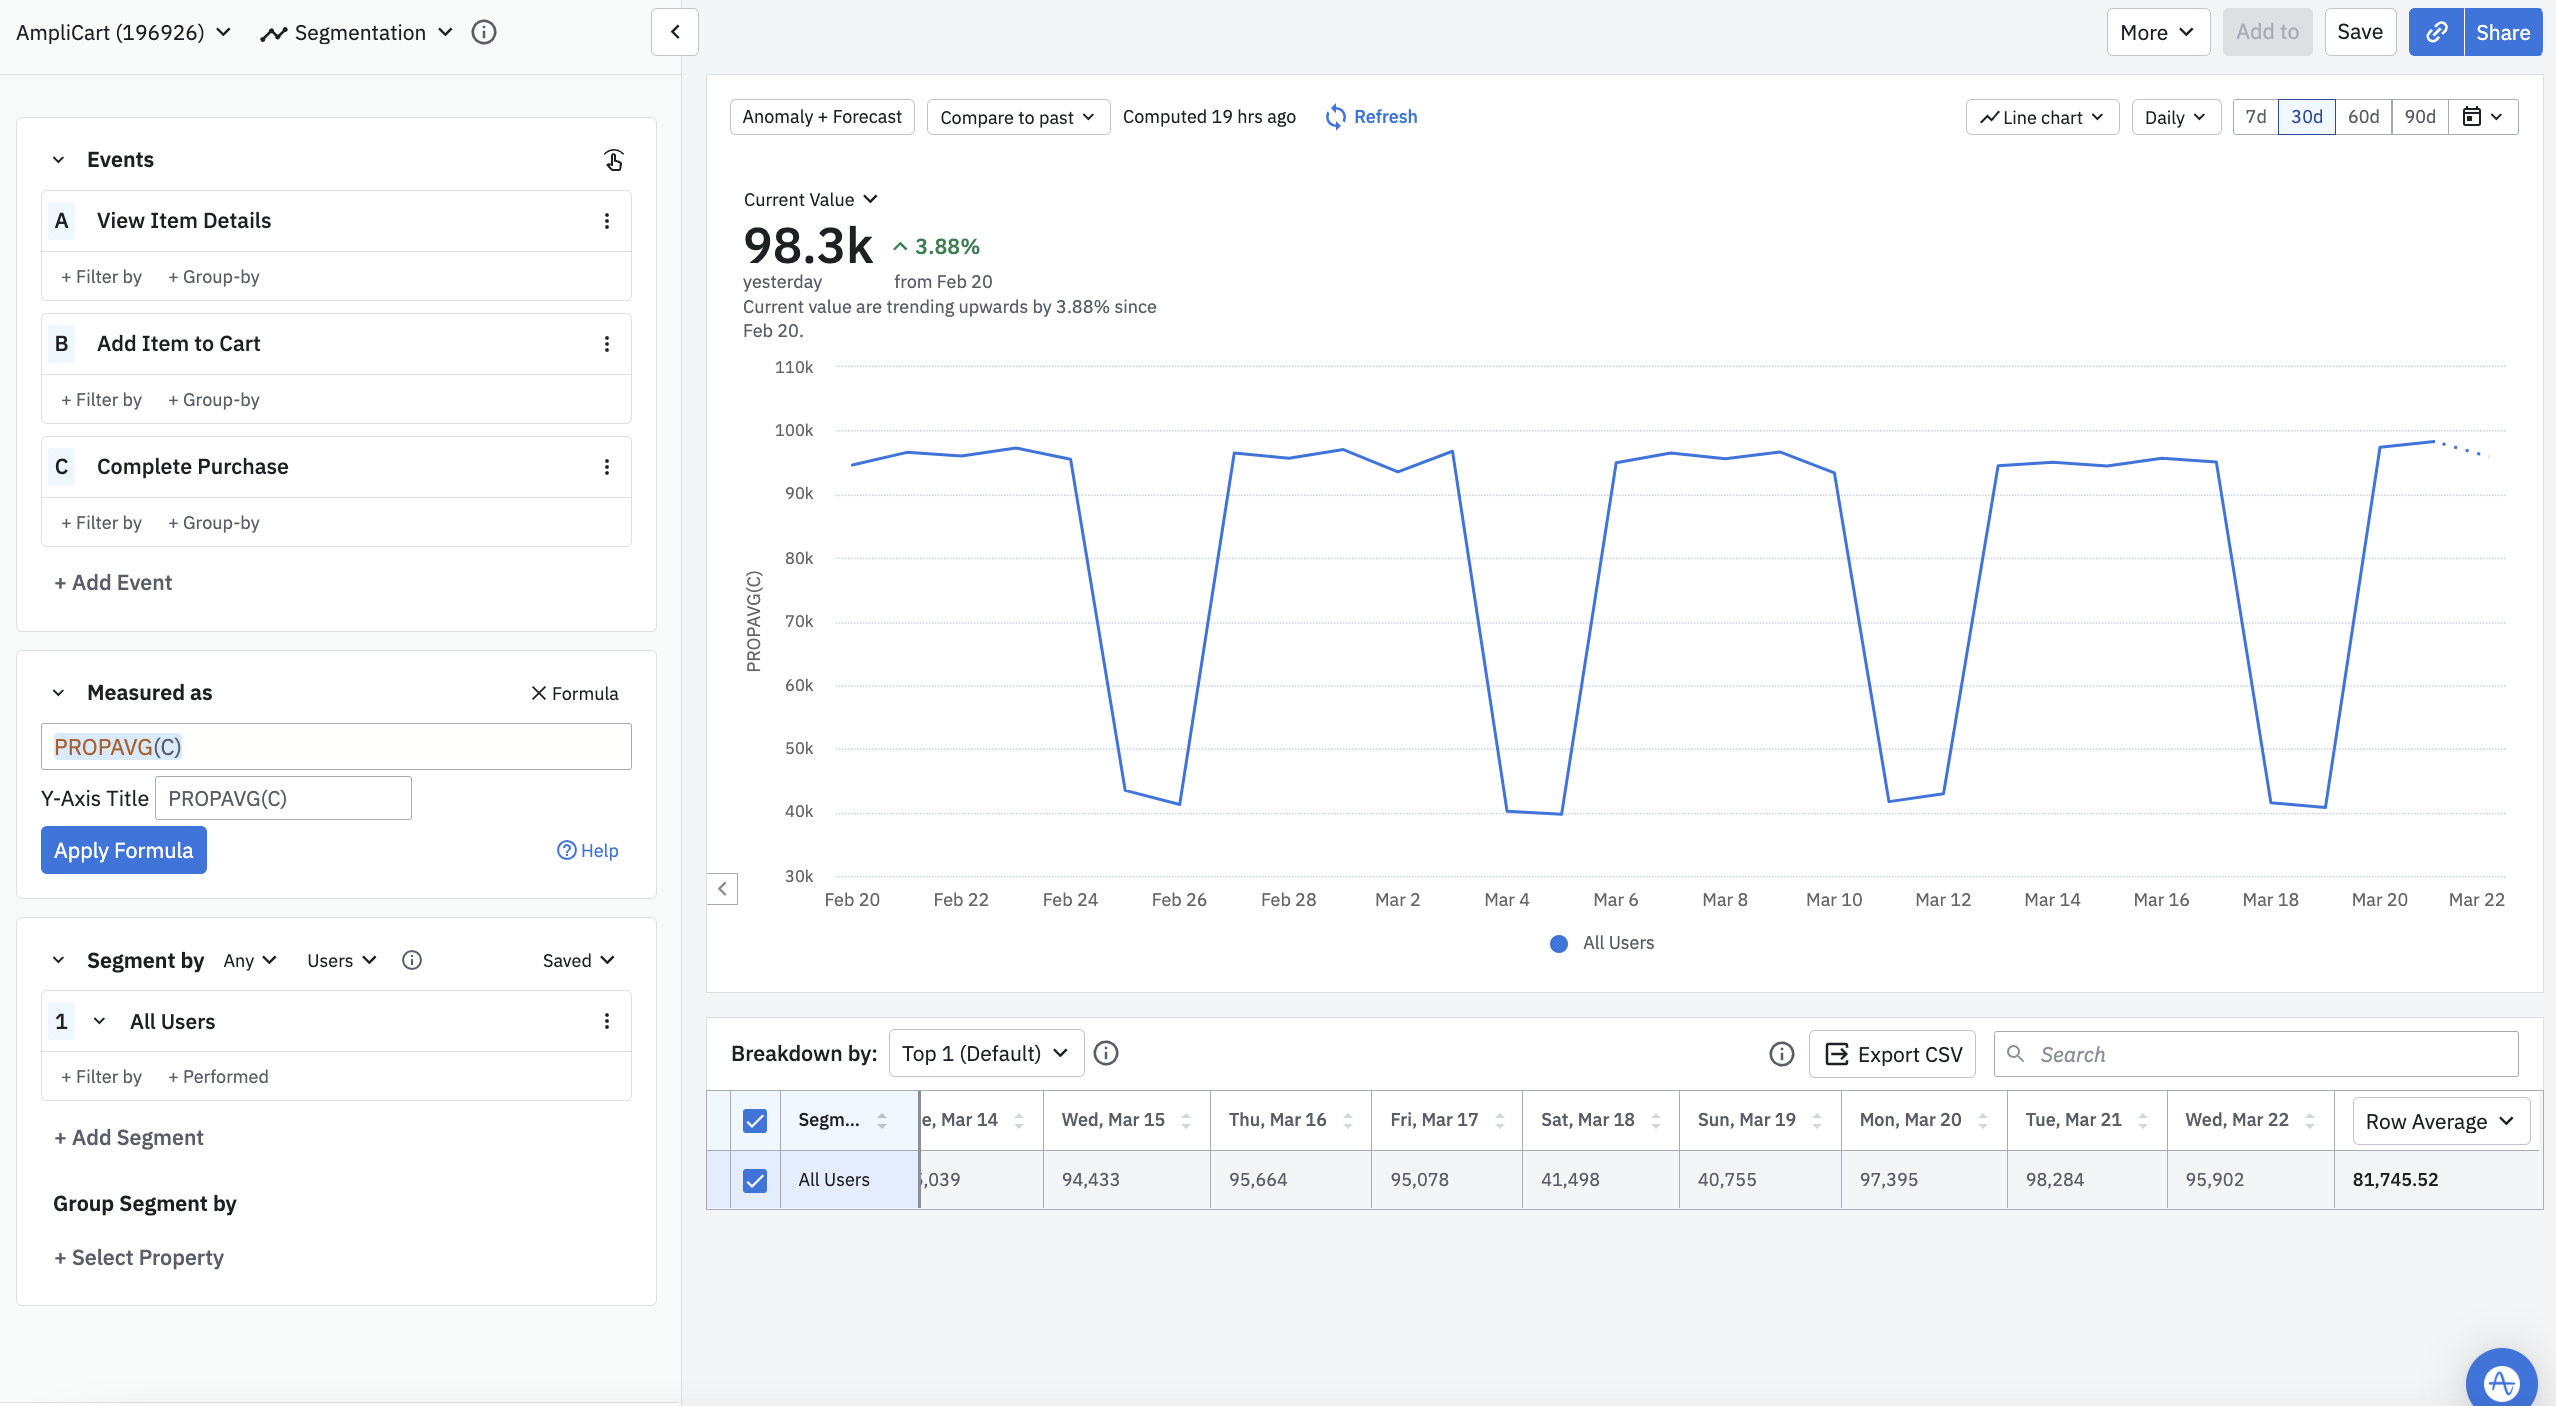
Task: Select the 90d time range tab
Action: click(x=2419, y=117)
